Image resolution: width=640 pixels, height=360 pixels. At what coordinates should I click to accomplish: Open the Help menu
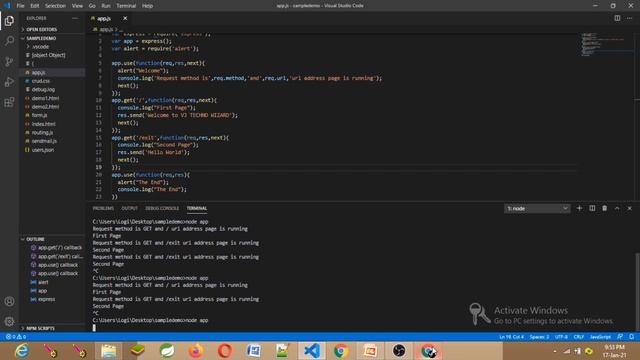point(147,6)
